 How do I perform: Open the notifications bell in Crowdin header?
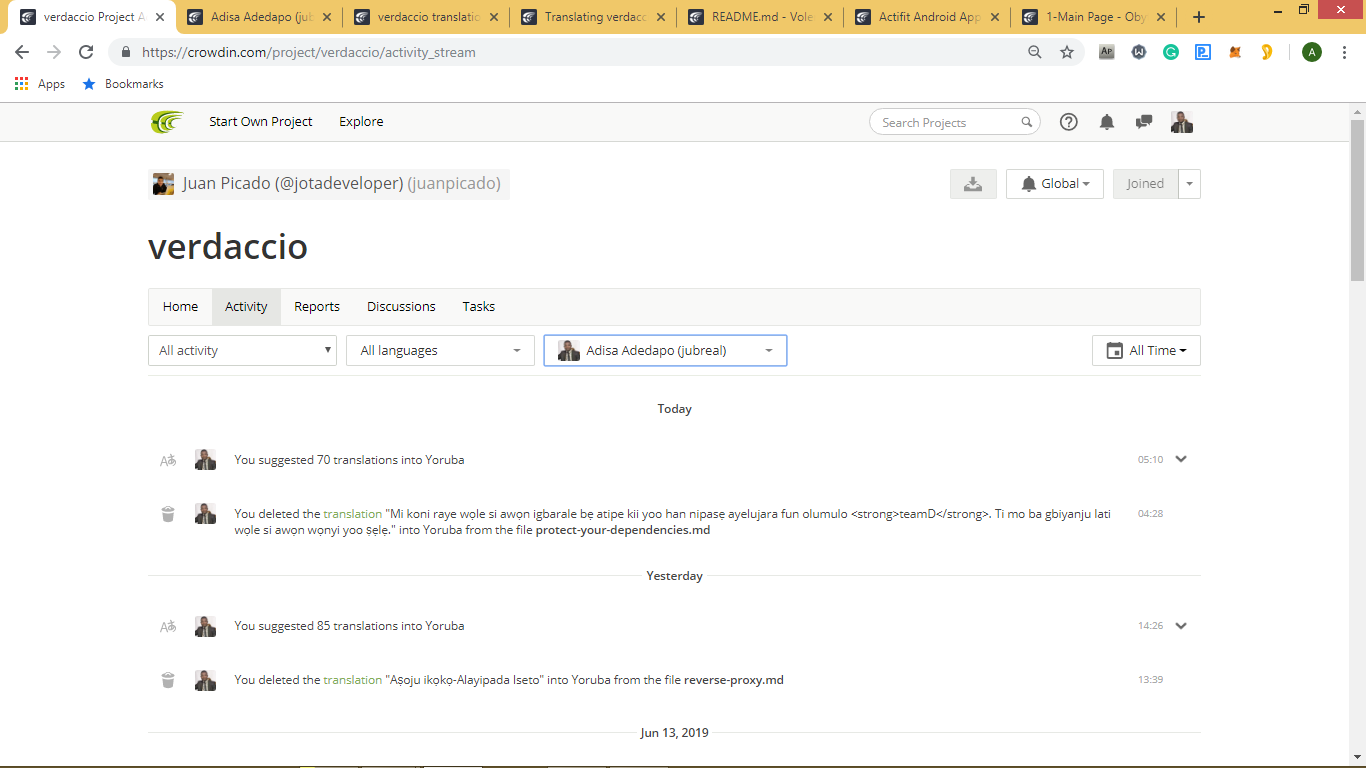[x=1107, y=122]
